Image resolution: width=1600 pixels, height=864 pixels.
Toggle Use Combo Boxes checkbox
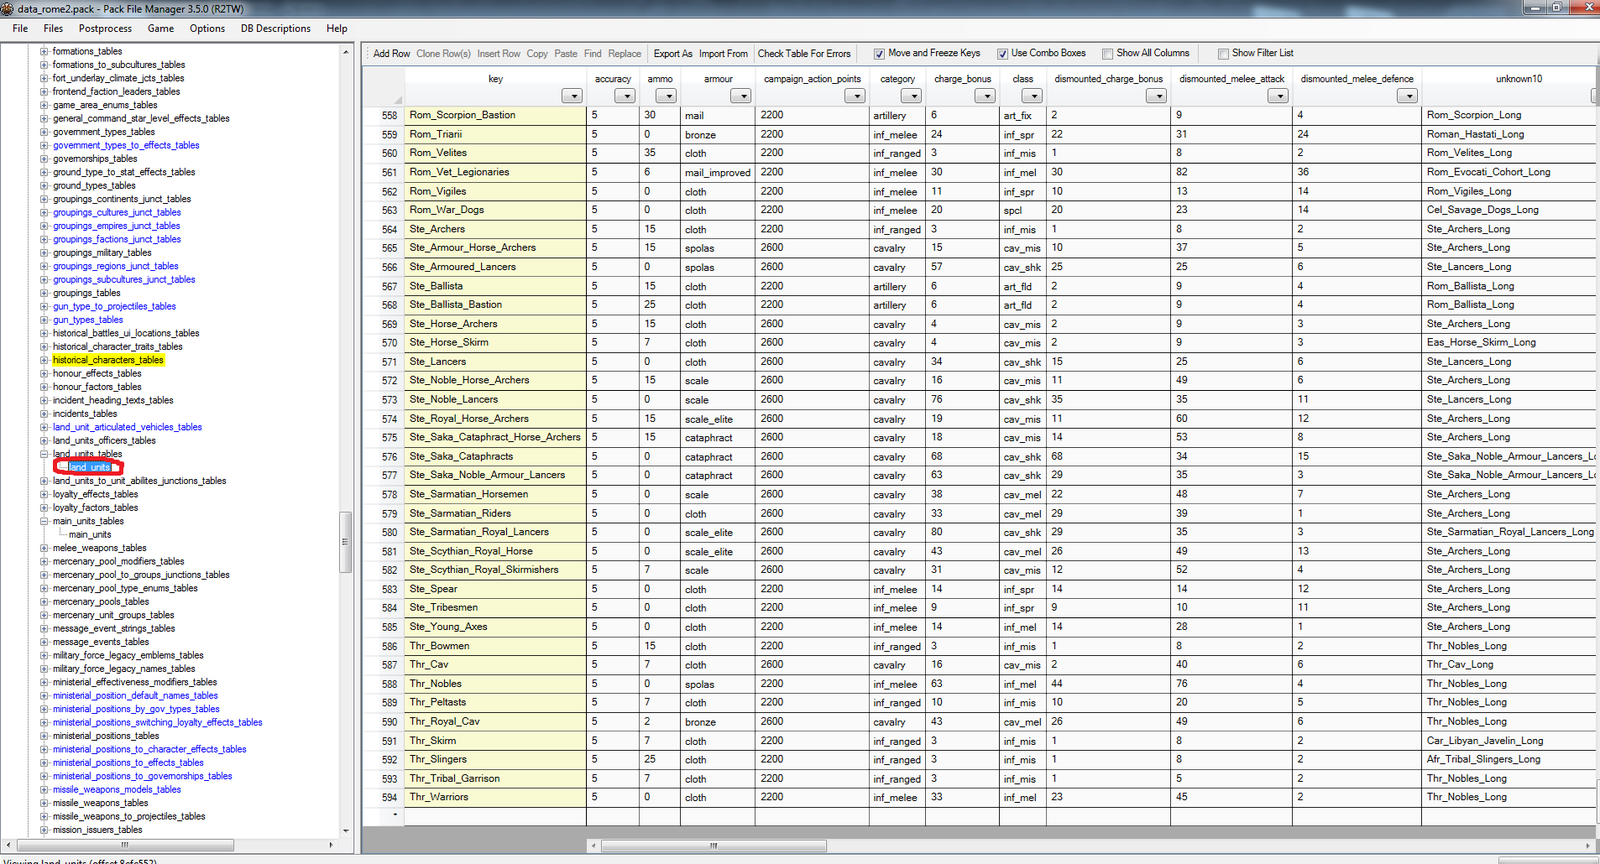tap(1002, 54)
